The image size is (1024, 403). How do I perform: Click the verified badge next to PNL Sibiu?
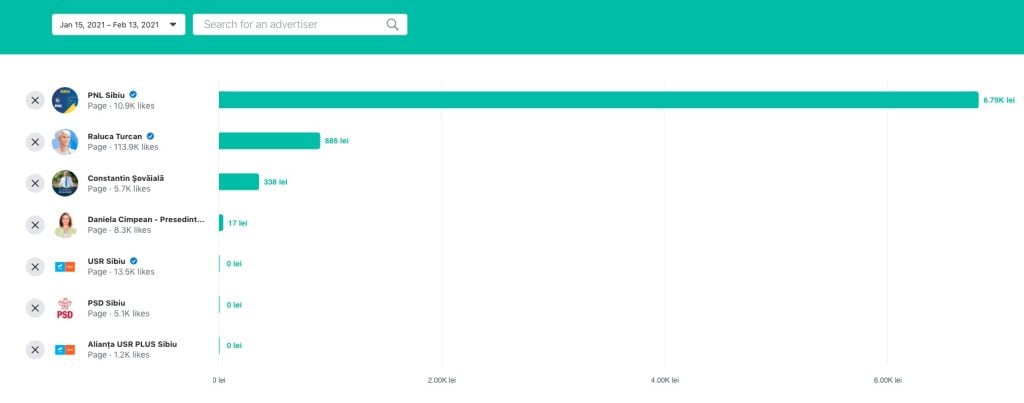(133, 95)
